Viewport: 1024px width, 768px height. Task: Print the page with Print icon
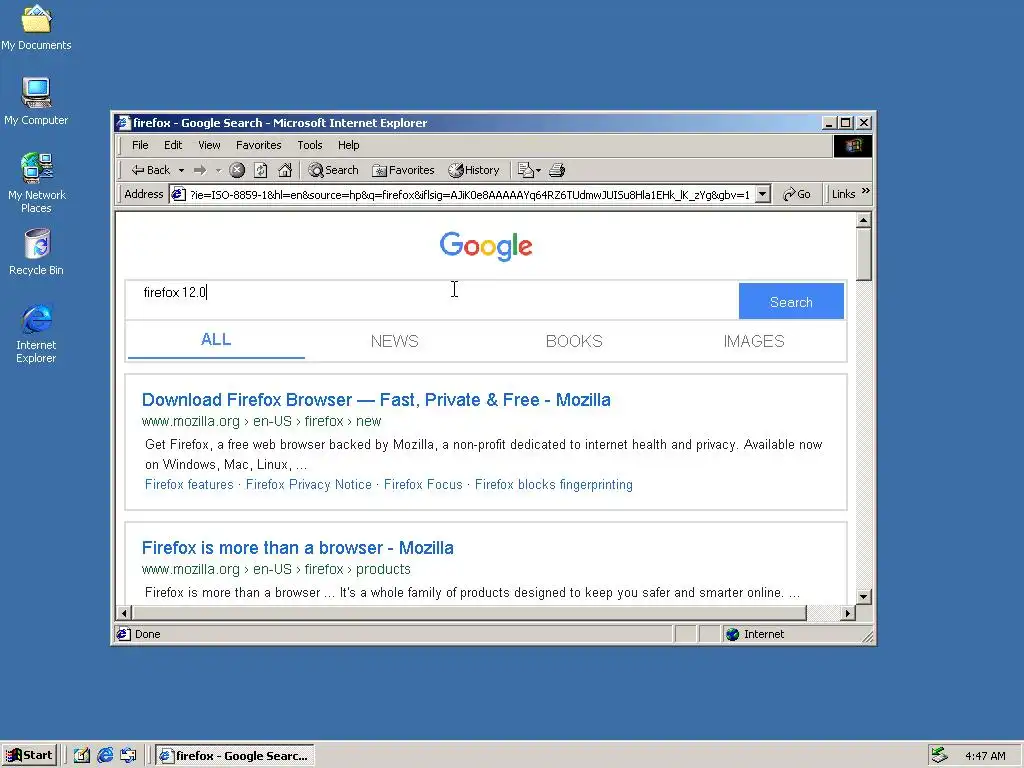[x=557, y=170]
